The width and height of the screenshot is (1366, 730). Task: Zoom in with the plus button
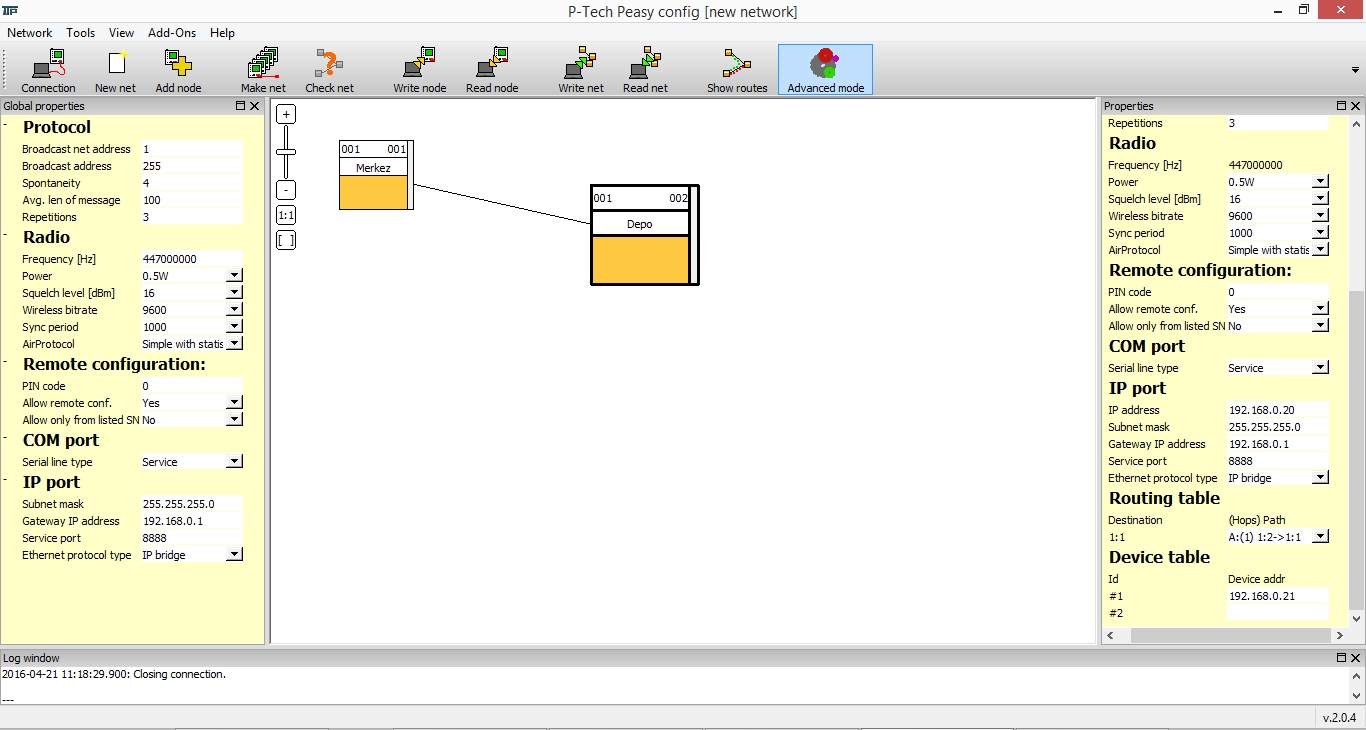point(286,115)
